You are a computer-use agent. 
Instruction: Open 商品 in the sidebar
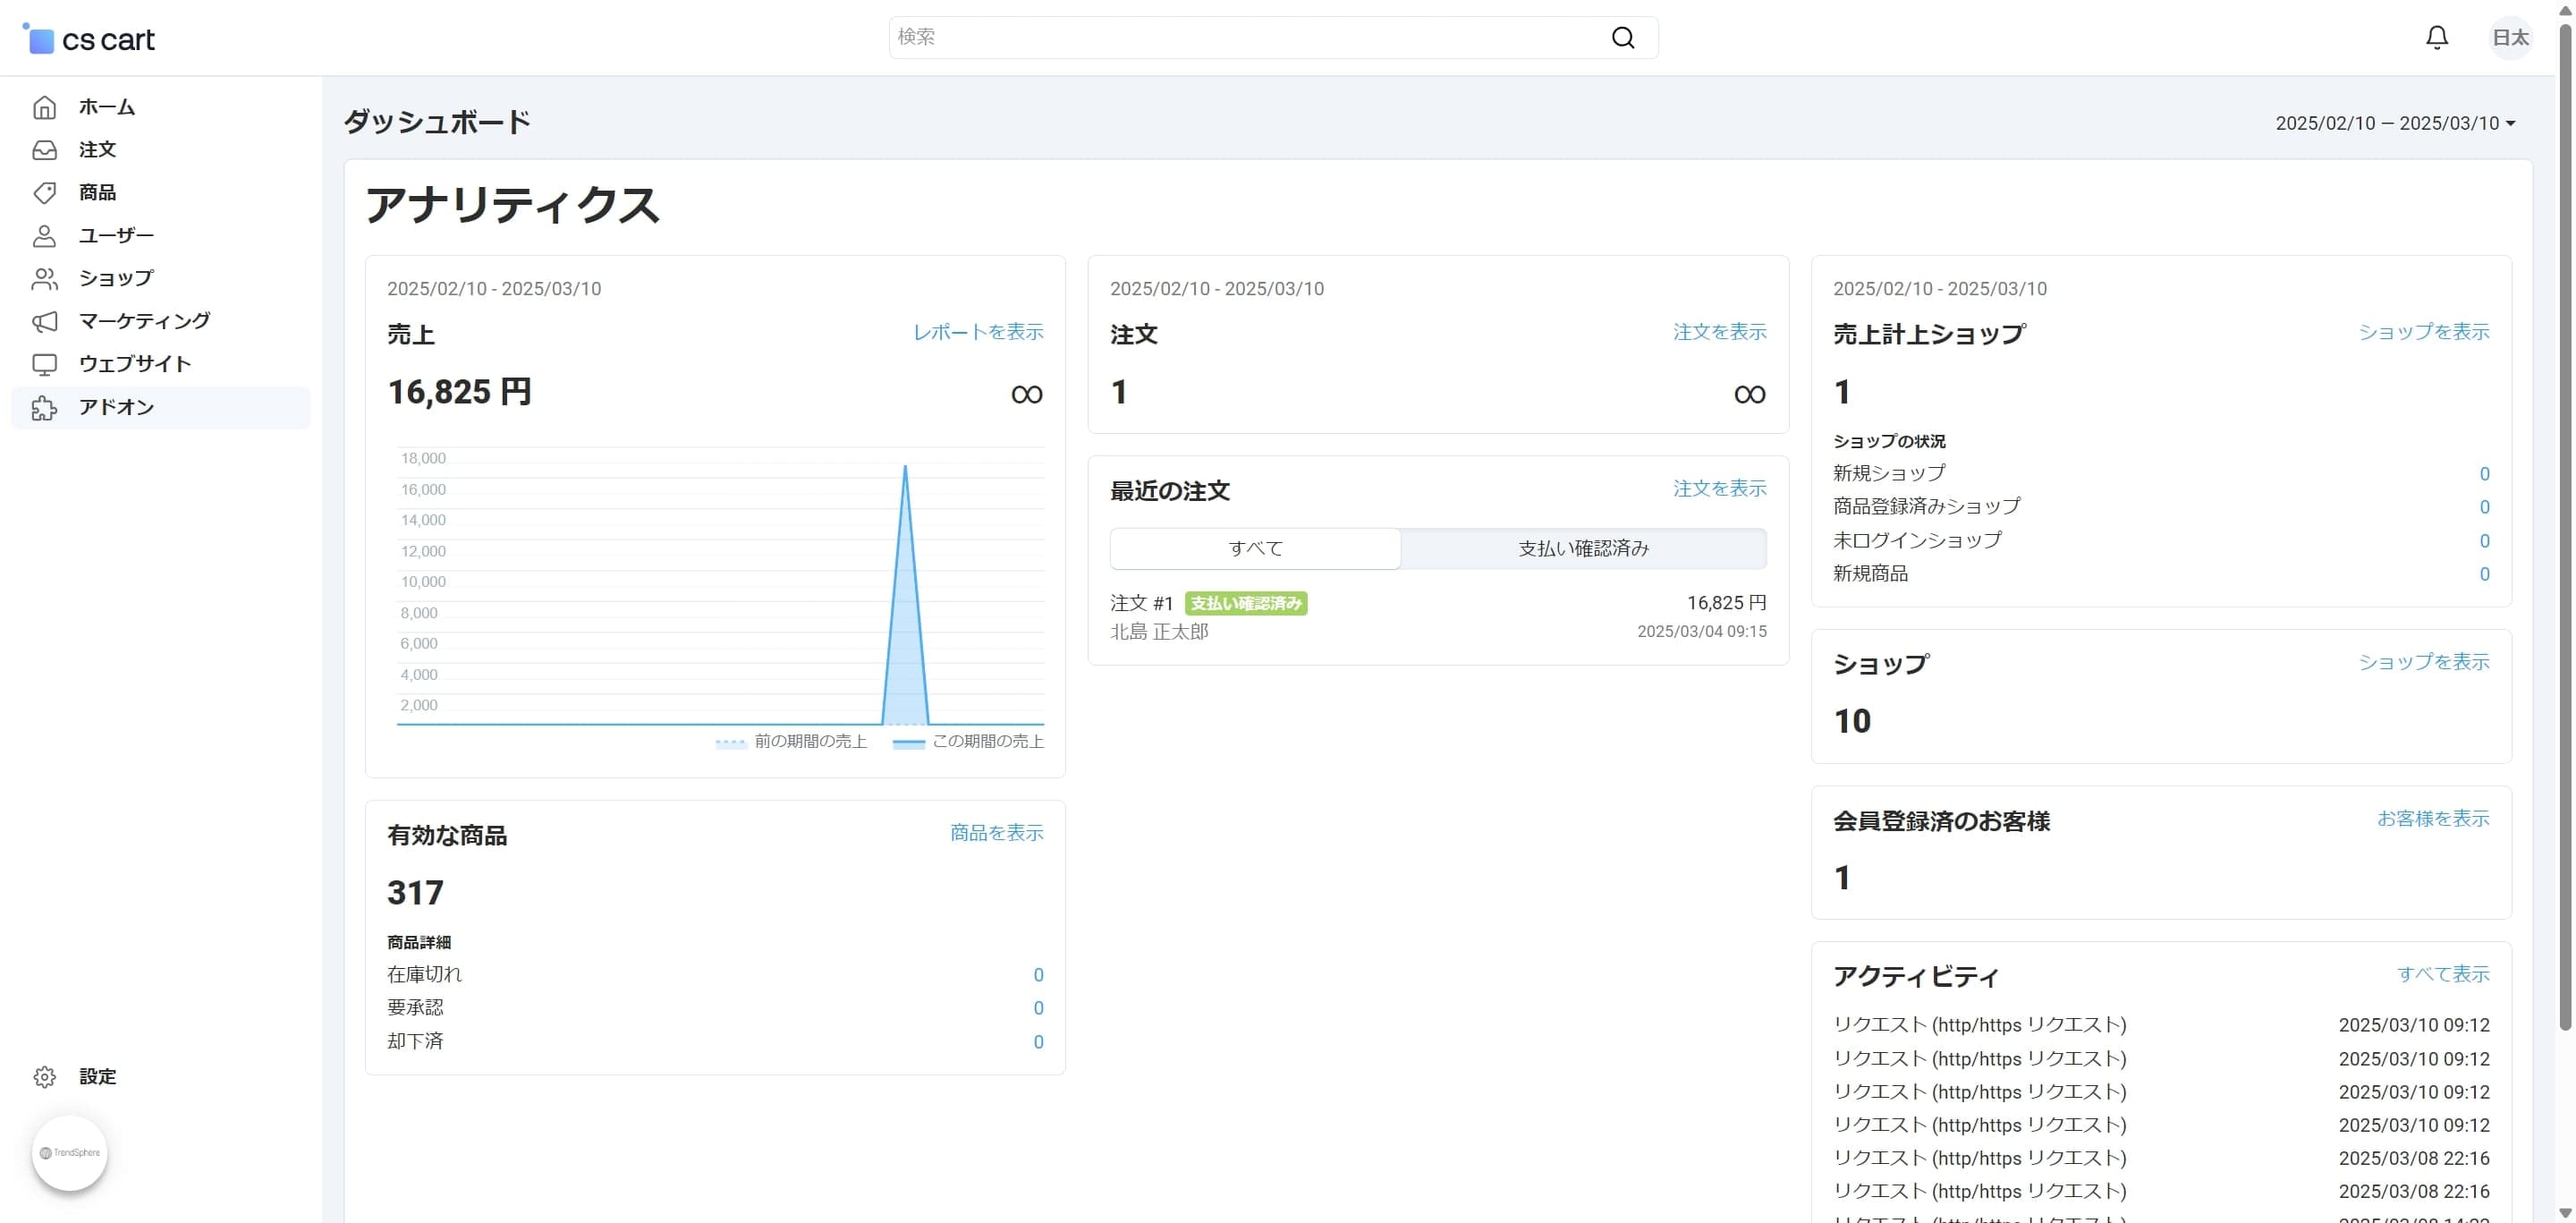pos(160,193)
